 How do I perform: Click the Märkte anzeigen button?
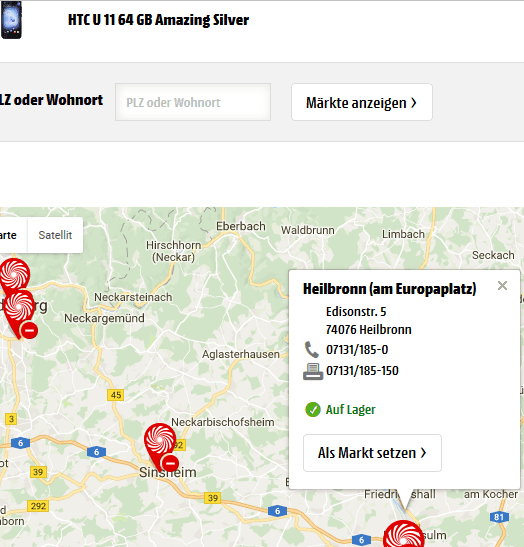(362, 102)
